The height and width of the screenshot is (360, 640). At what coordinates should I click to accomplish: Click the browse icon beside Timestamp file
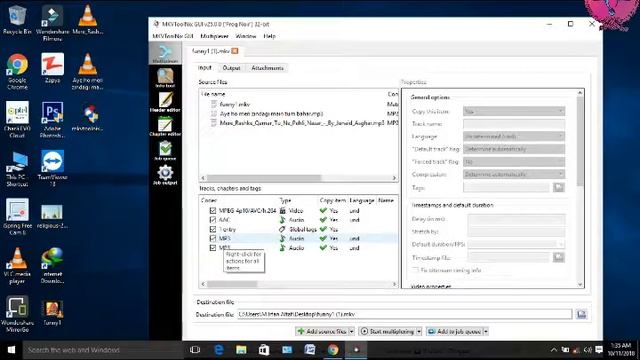click(x=559, y=257)
